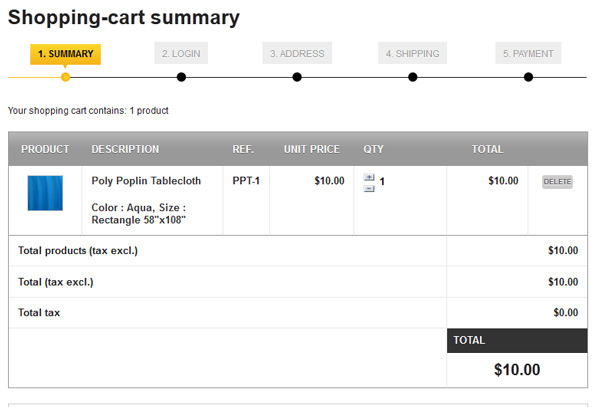Screen dimensions: 600x407
Task: Click the PPT-1 reference code
Action: click(246, 181)
